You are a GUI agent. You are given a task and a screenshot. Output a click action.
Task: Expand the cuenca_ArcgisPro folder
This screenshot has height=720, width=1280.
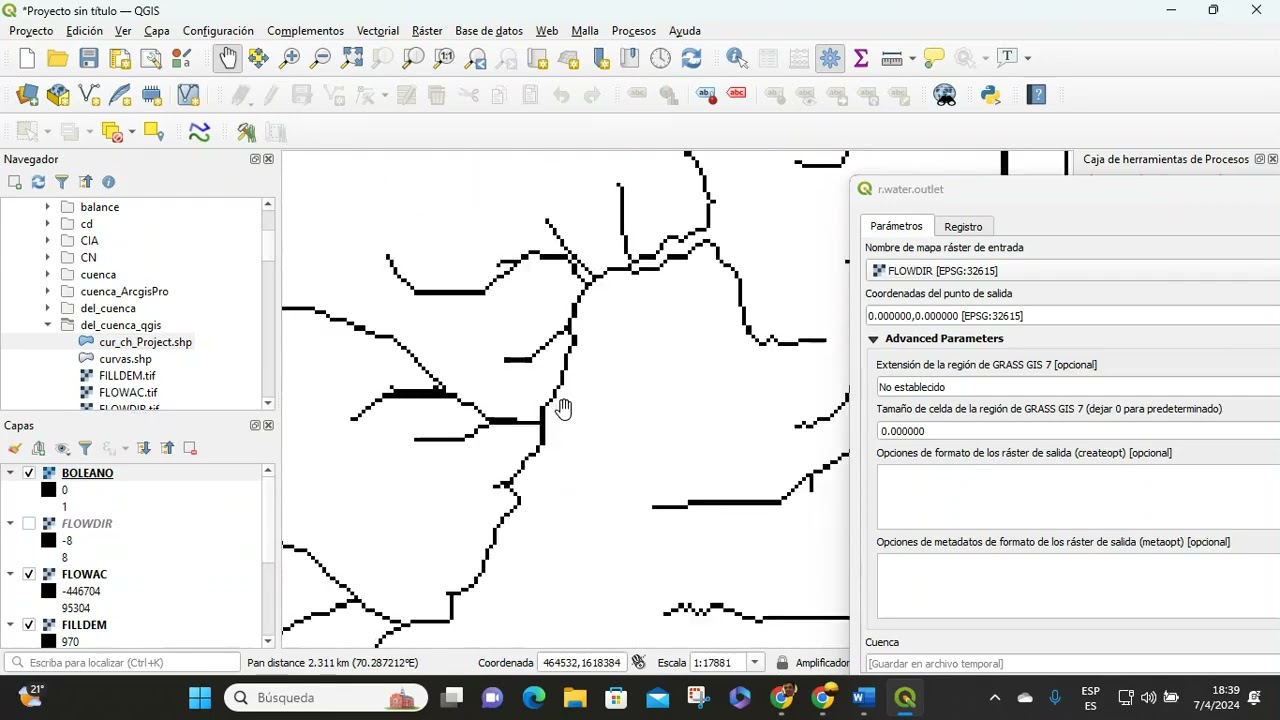click(x=47, y=292)
